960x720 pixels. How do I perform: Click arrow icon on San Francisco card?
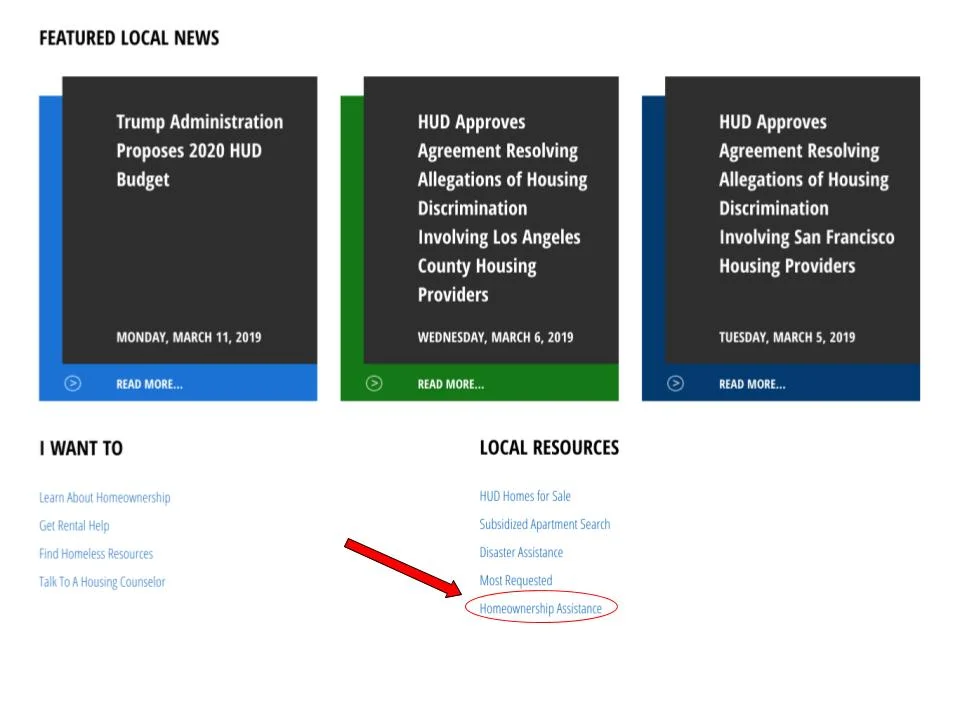coord(675,383)
